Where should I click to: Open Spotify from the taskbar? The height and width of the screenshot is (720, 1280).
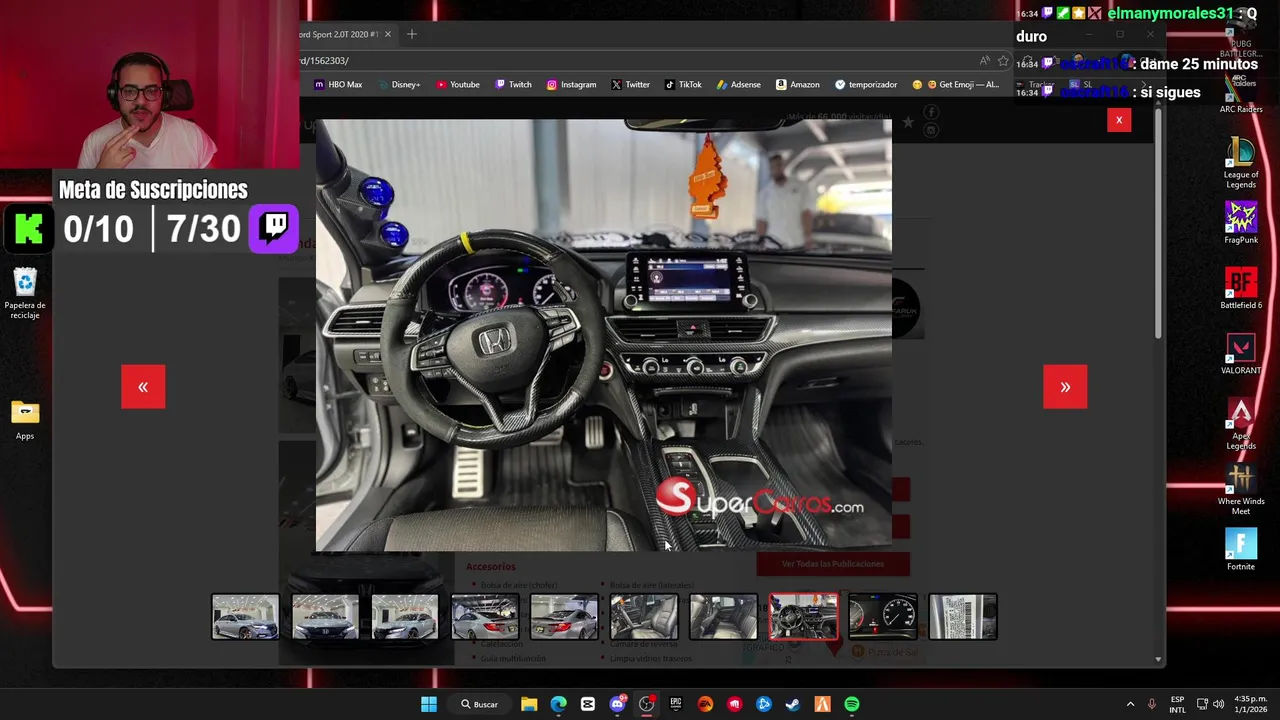[x=852, y=704]
